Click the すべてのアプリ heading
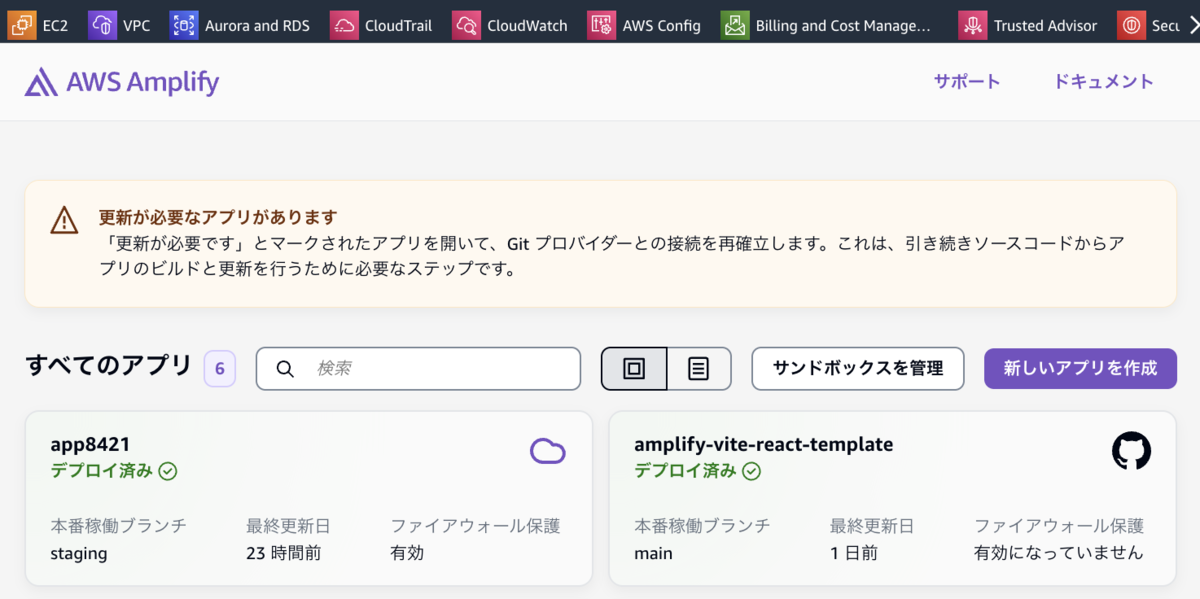This screenshot has height=599, width=1200. 108,366
